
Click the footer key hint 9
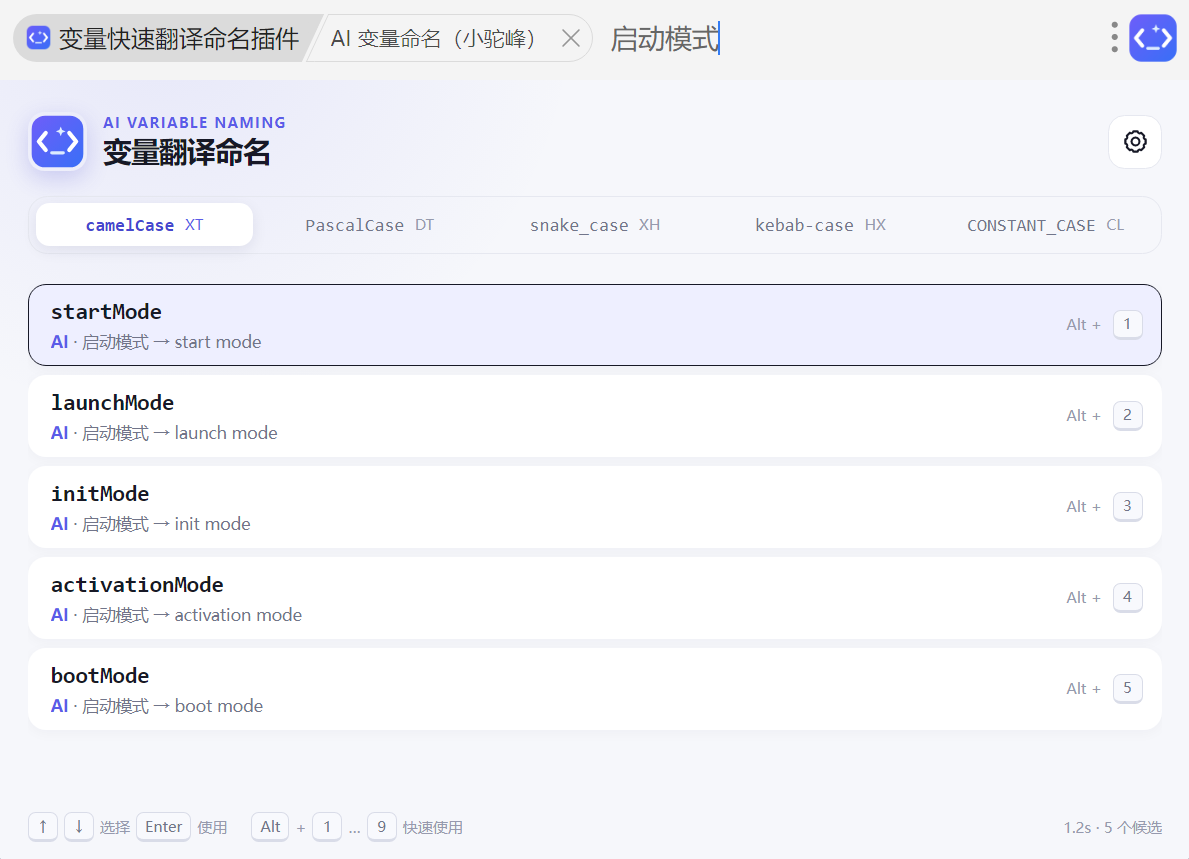(381, 827)
